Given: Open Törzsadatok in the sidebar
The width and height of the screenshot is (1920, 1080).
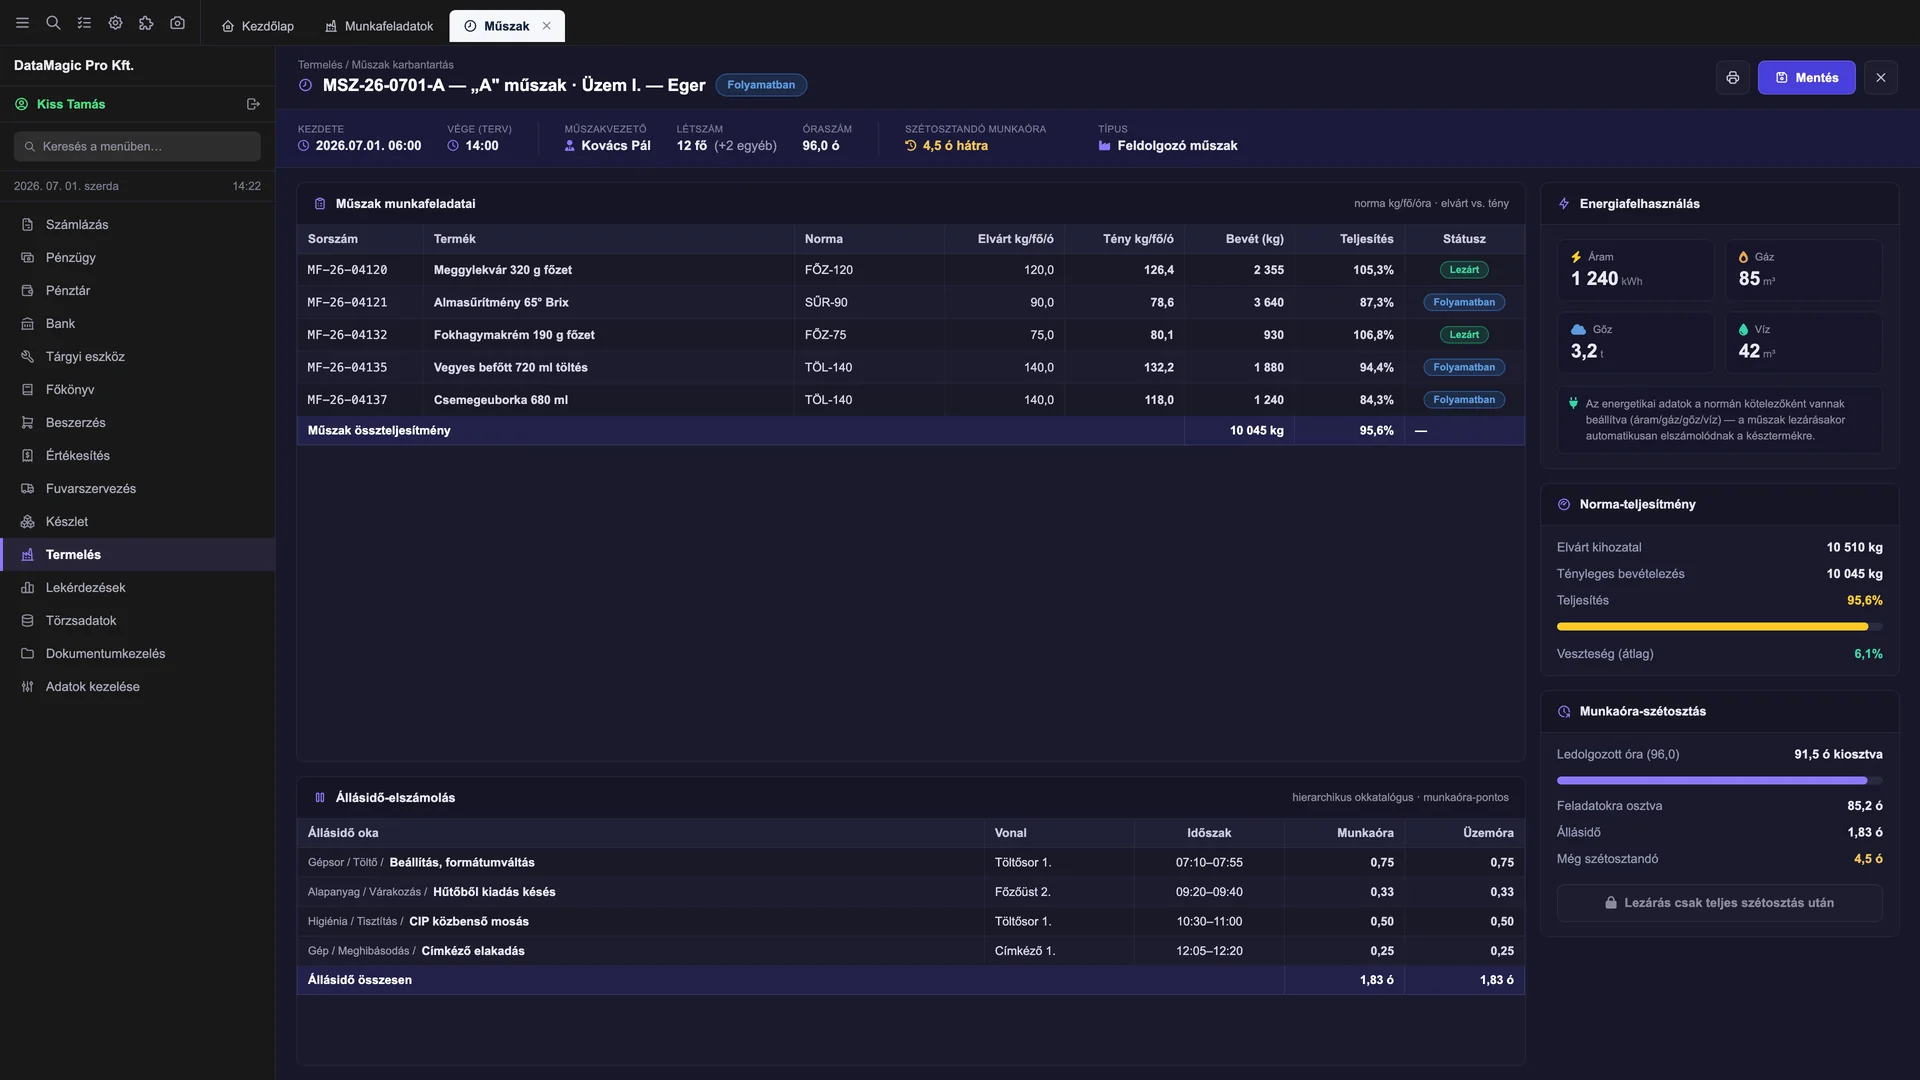Looking at the screenshot, I should point(137,621).
